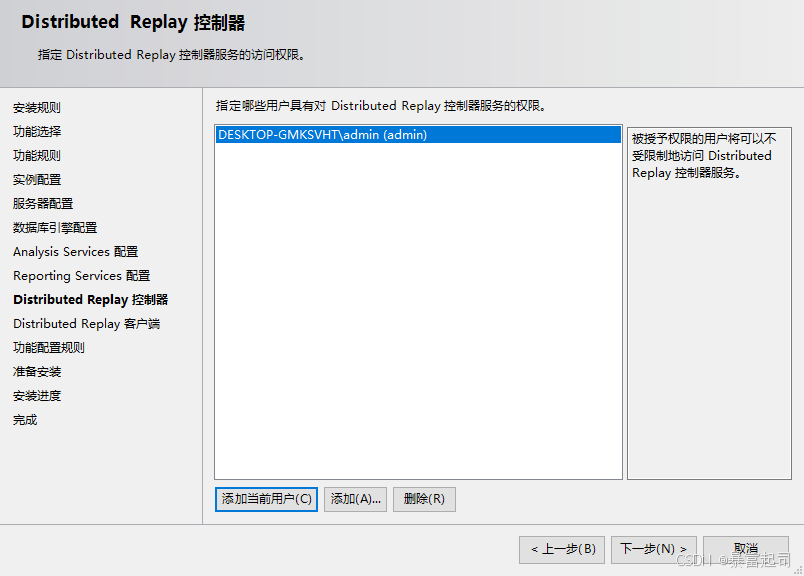
Task: Select DESKTOP-GMKSVHT\admin user entry
Action: pos(322,135)
